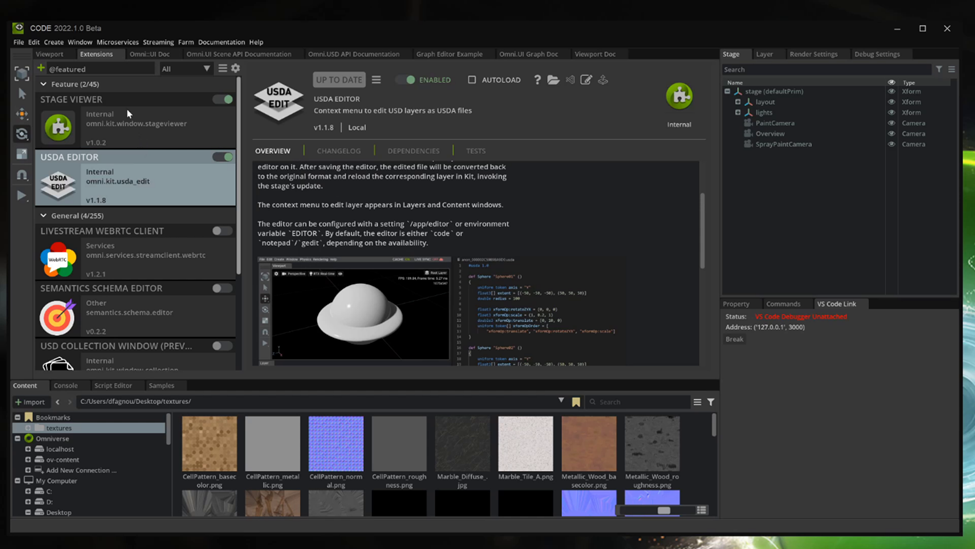Check the Autoload checkbox

pyautogui.click(x=472, y=80)
